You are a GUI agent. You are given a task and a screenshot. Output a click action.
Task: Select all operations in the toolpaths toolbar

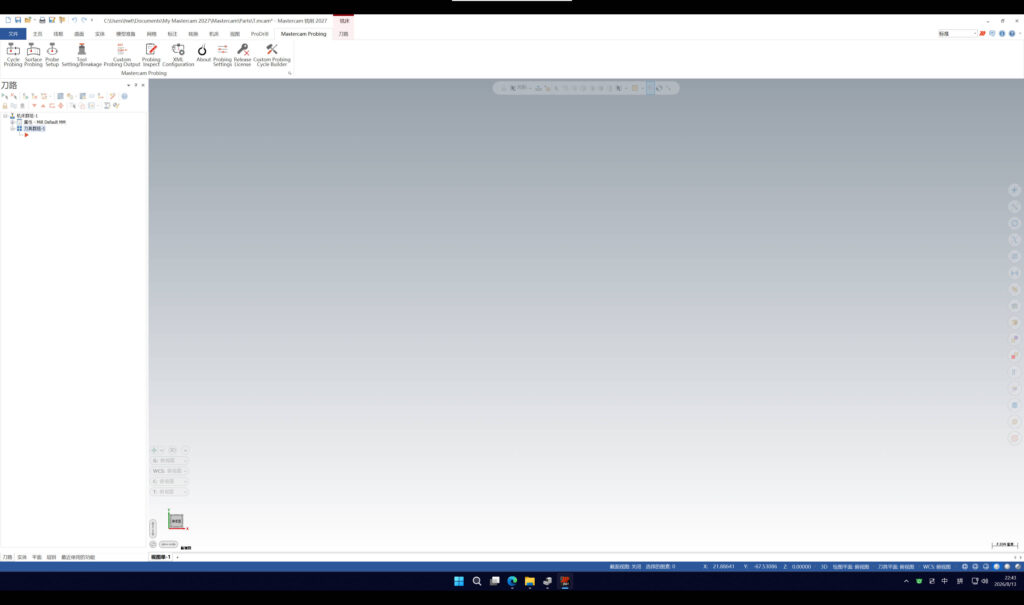(5, 96)
